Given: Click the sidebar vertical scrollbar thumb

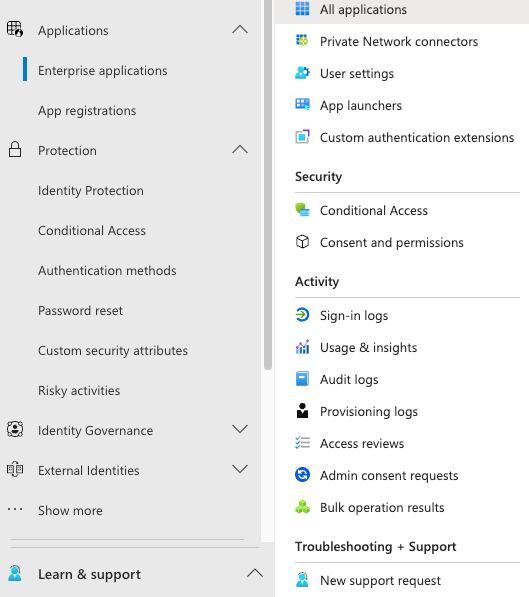Looking at the screenshot, I should (268, 185).
